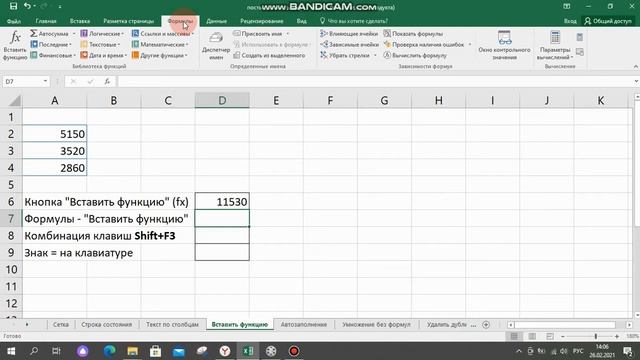Click Присвоить имя define name
Screen dimensions: 640x360
click(258, 33)
